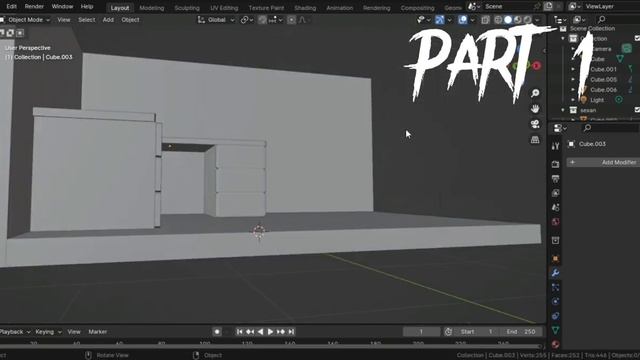Uncheck the Collection exclude checkbox

[x=637, y=38]
